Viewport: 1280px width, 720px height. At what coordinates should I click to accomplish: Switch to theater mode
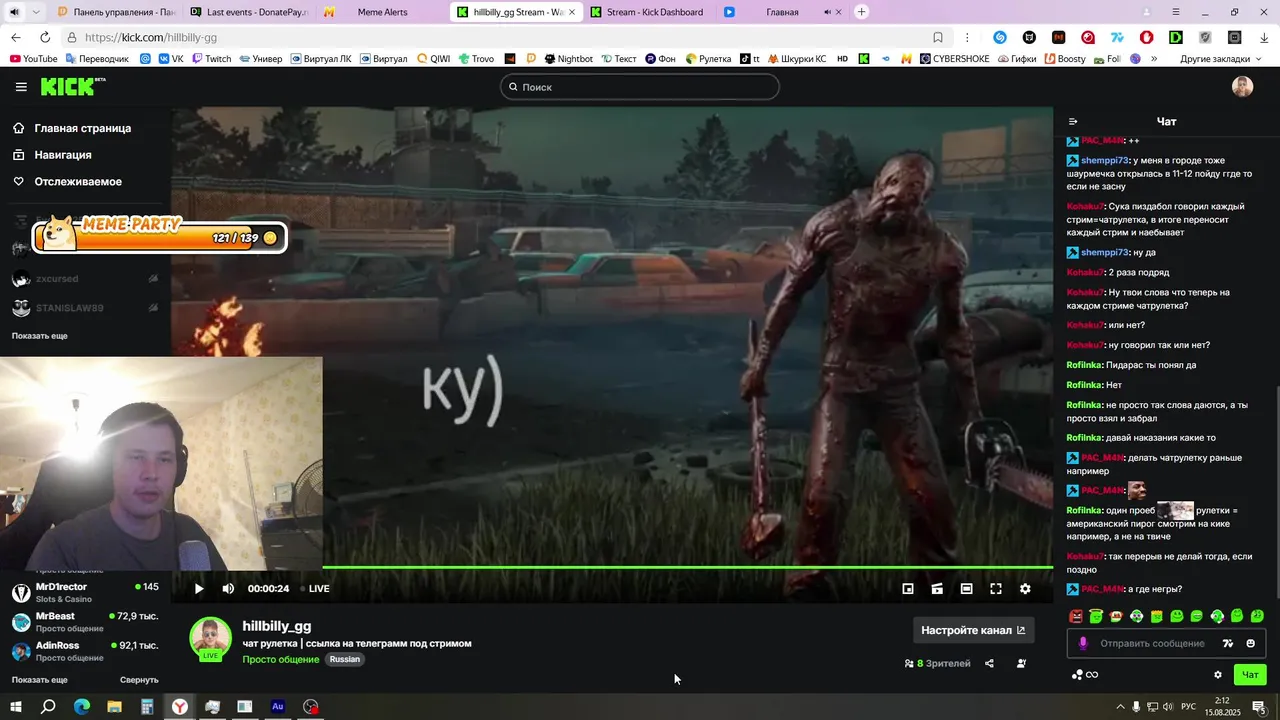[966, 589]
